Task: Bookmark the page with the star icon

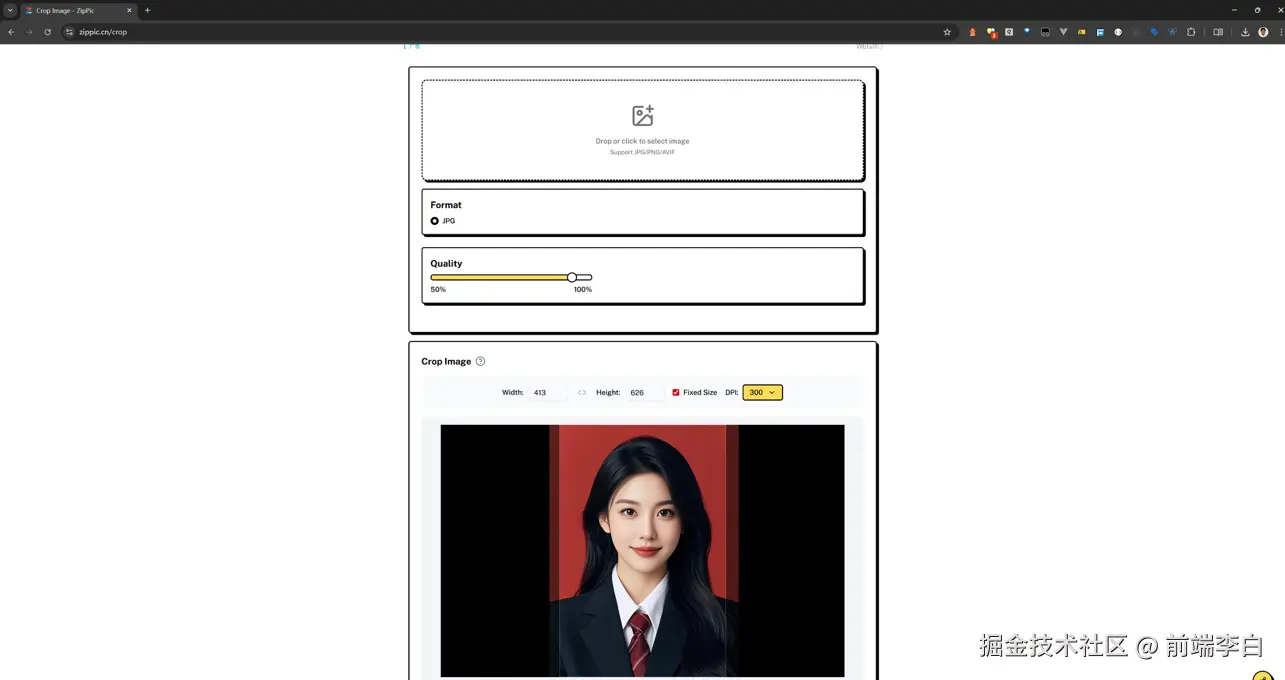Action: coord(947,31)
